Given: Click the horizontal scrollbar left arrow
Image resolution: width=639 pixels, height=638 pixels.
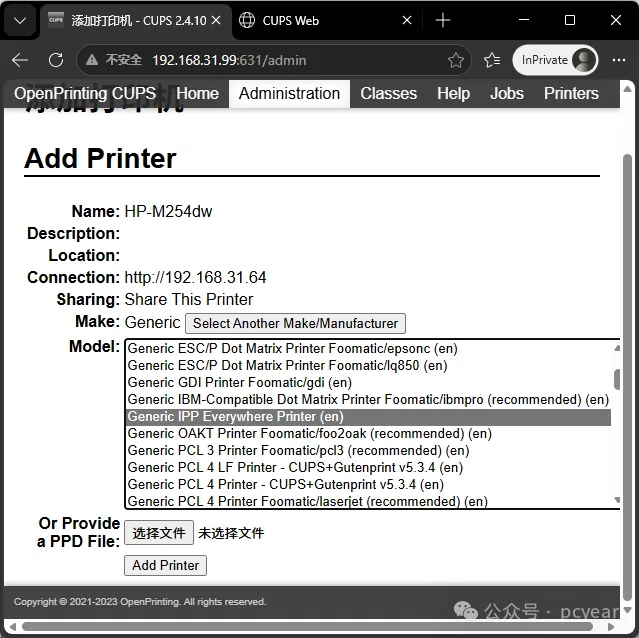Looking at the screenshot, I should [x=13, y=627].
